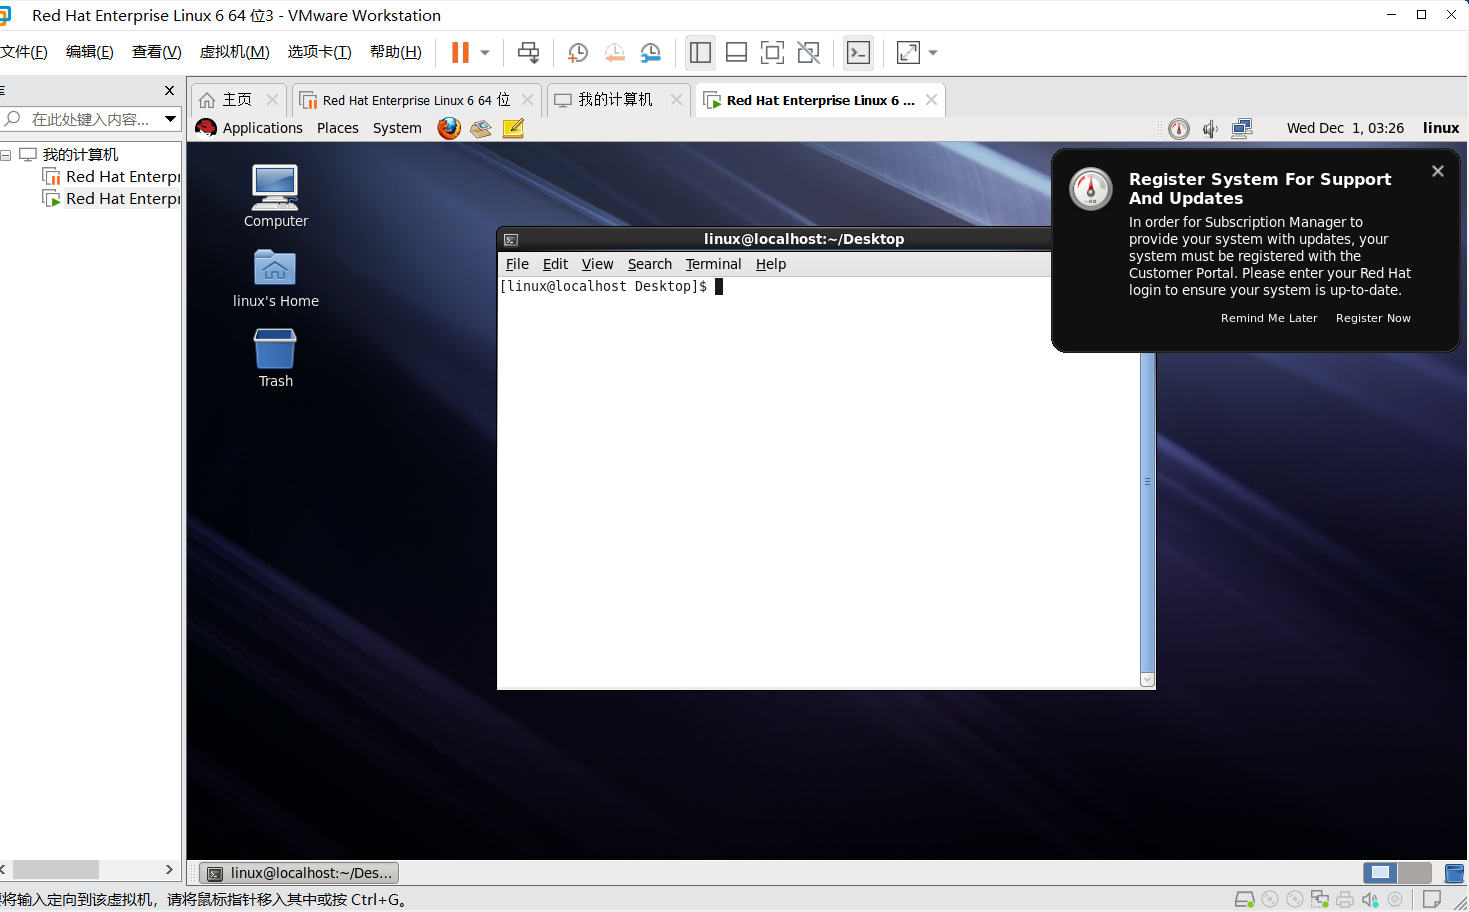Close the library side panel
This screenshot has width=1469, height=912.
coord(169,90)
